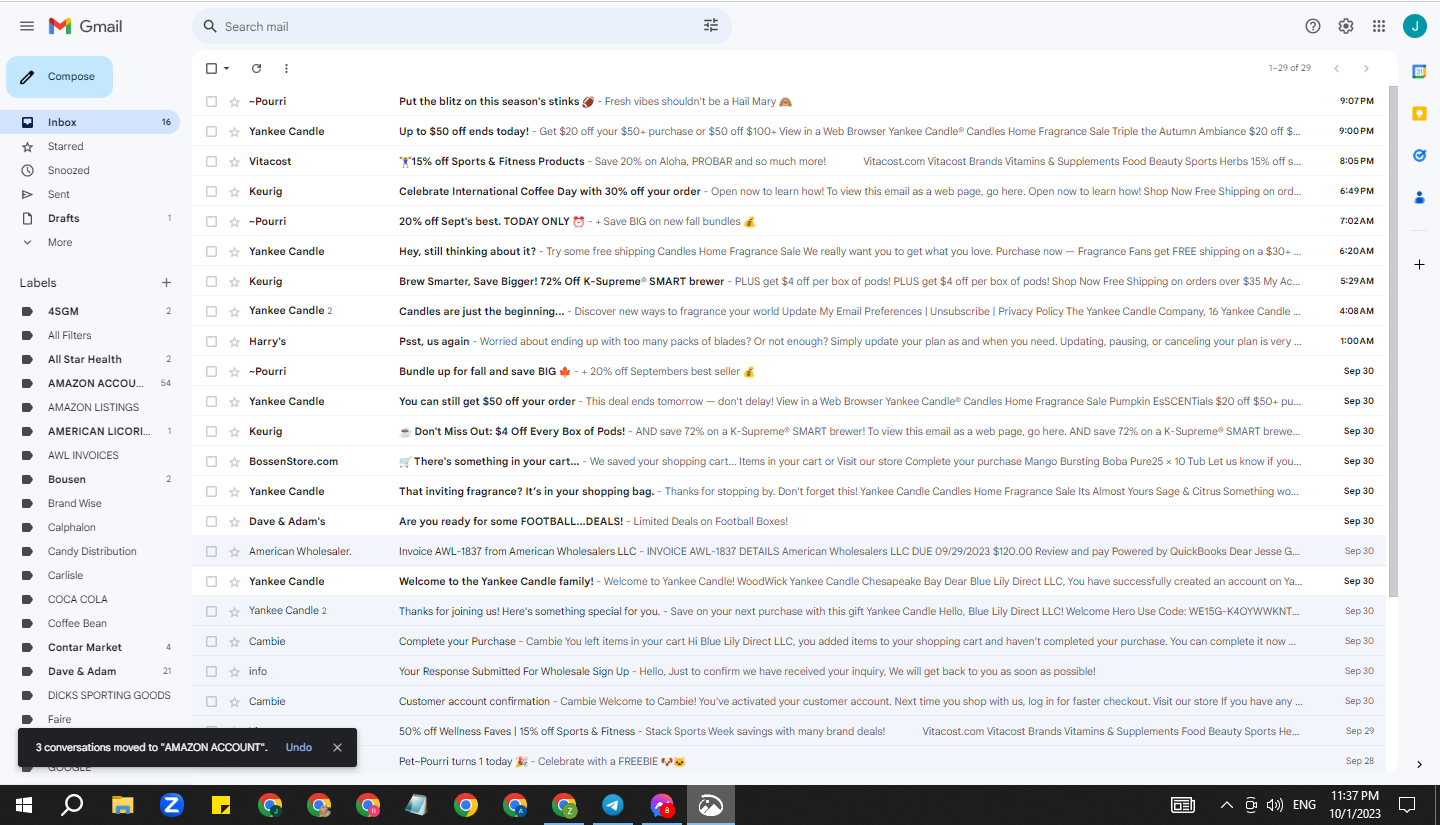
Task: Open Google Keep side panel
Action: [1419, 113]
